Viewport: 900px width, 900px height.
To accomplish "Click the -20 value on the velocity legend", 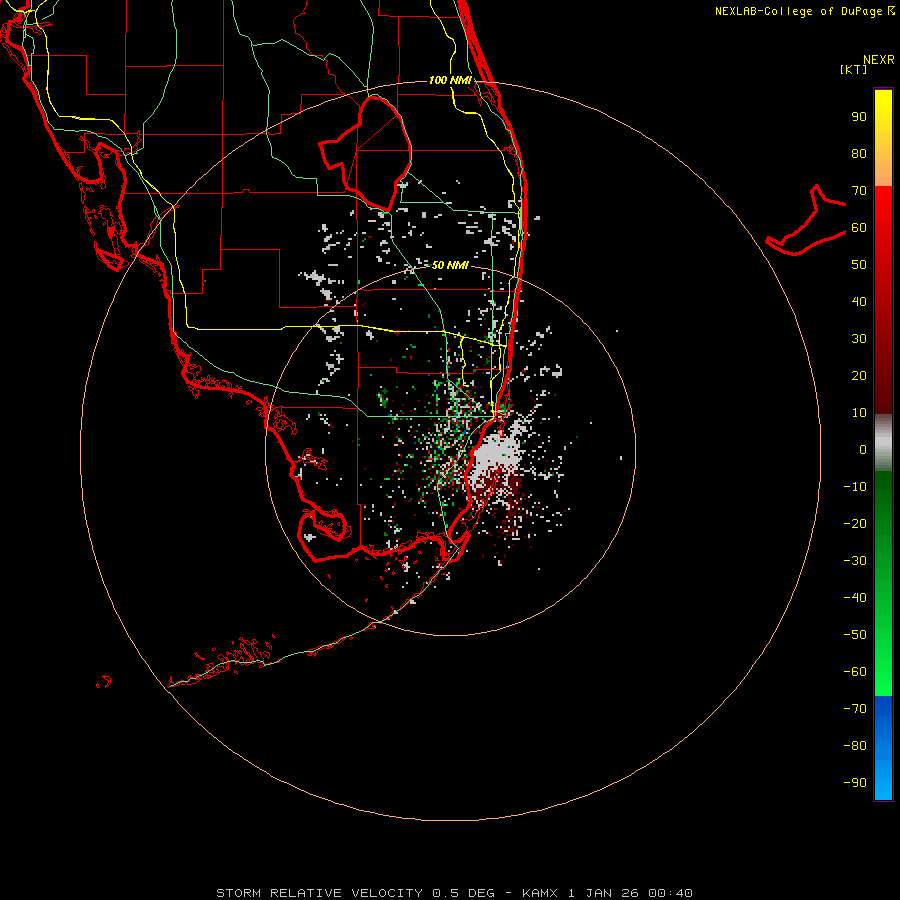I will 855,523.
